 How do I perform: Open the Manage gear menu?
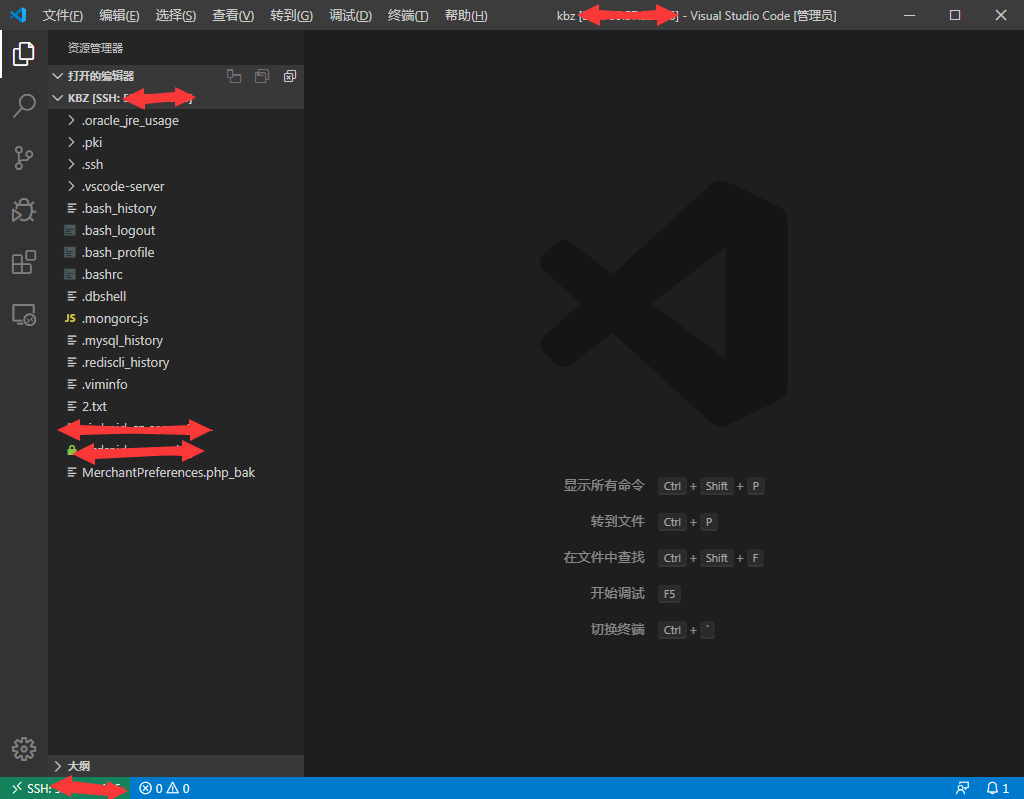(x=23, y=748)
